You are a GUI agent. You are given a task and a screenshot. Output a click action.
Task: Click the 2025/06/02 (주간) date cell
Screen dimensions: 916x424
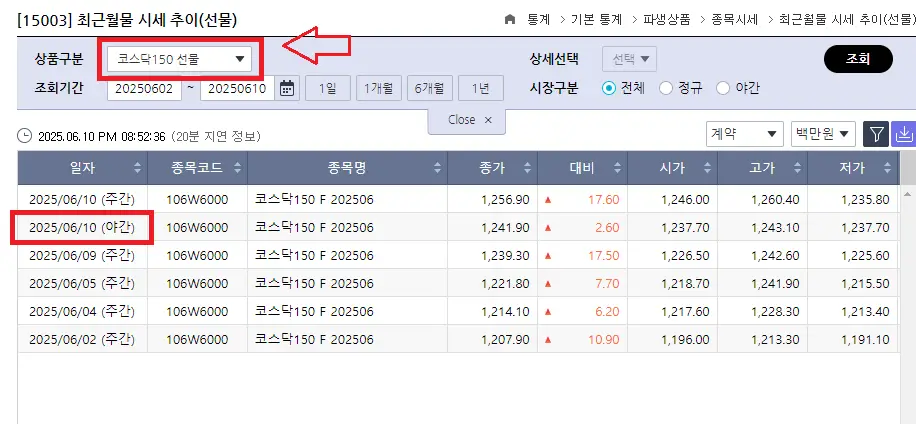point(82,339)
